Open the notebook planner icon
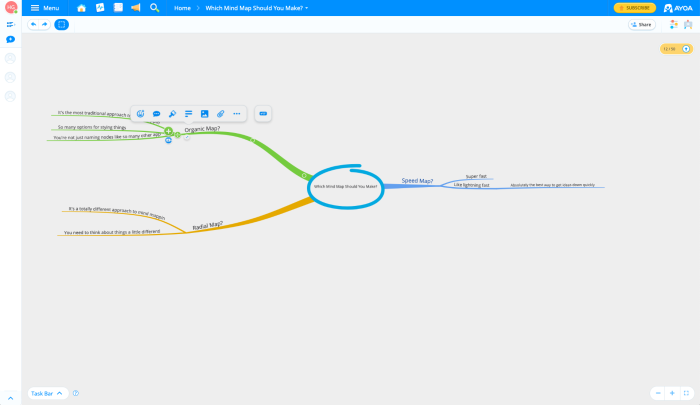Viewport: 700px width, 405px height. coord(118,8)
